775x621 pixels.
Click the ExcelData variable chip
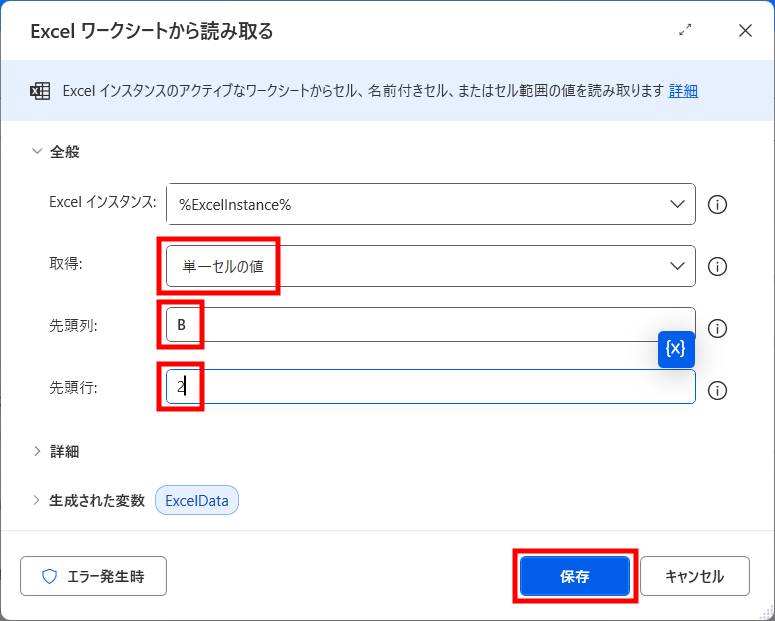point(197,500)
